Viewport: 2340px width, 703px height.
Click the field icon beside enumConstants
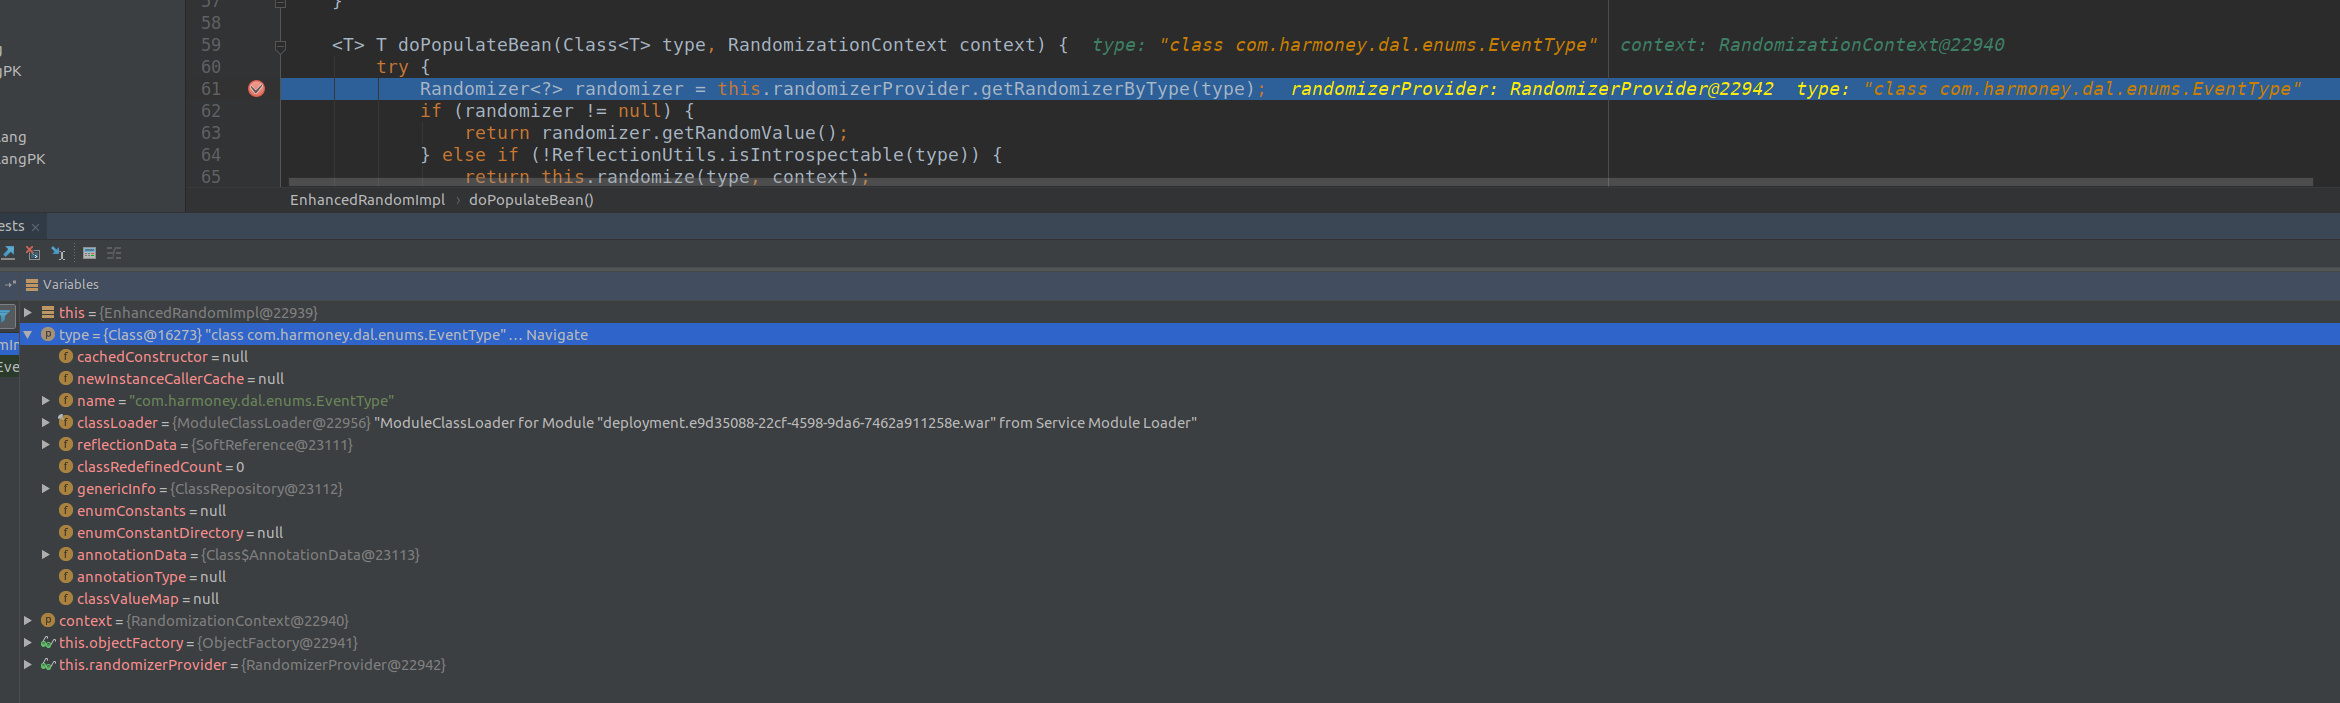(66, 511)
